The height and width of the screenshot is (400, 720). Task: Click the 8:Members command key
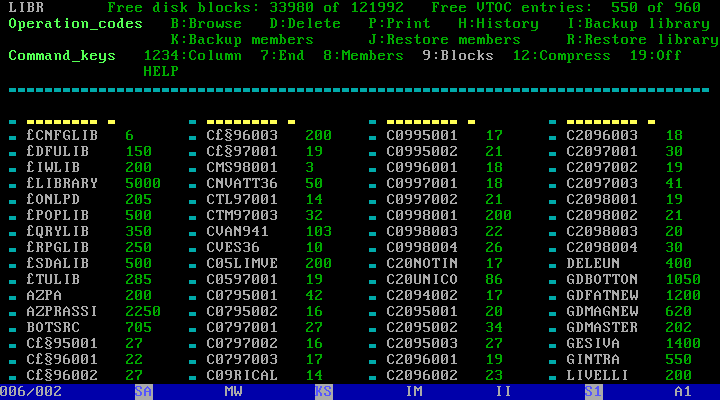click(363, 56)
